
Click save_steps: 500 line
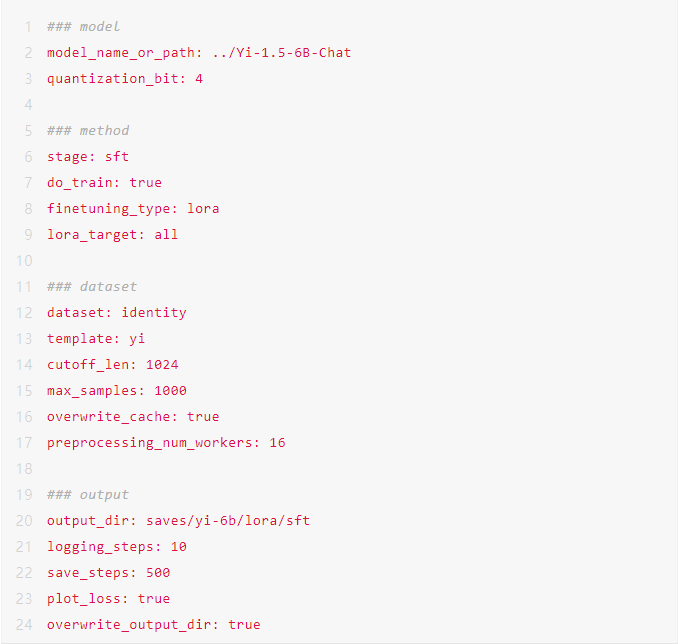click(108, 573)
